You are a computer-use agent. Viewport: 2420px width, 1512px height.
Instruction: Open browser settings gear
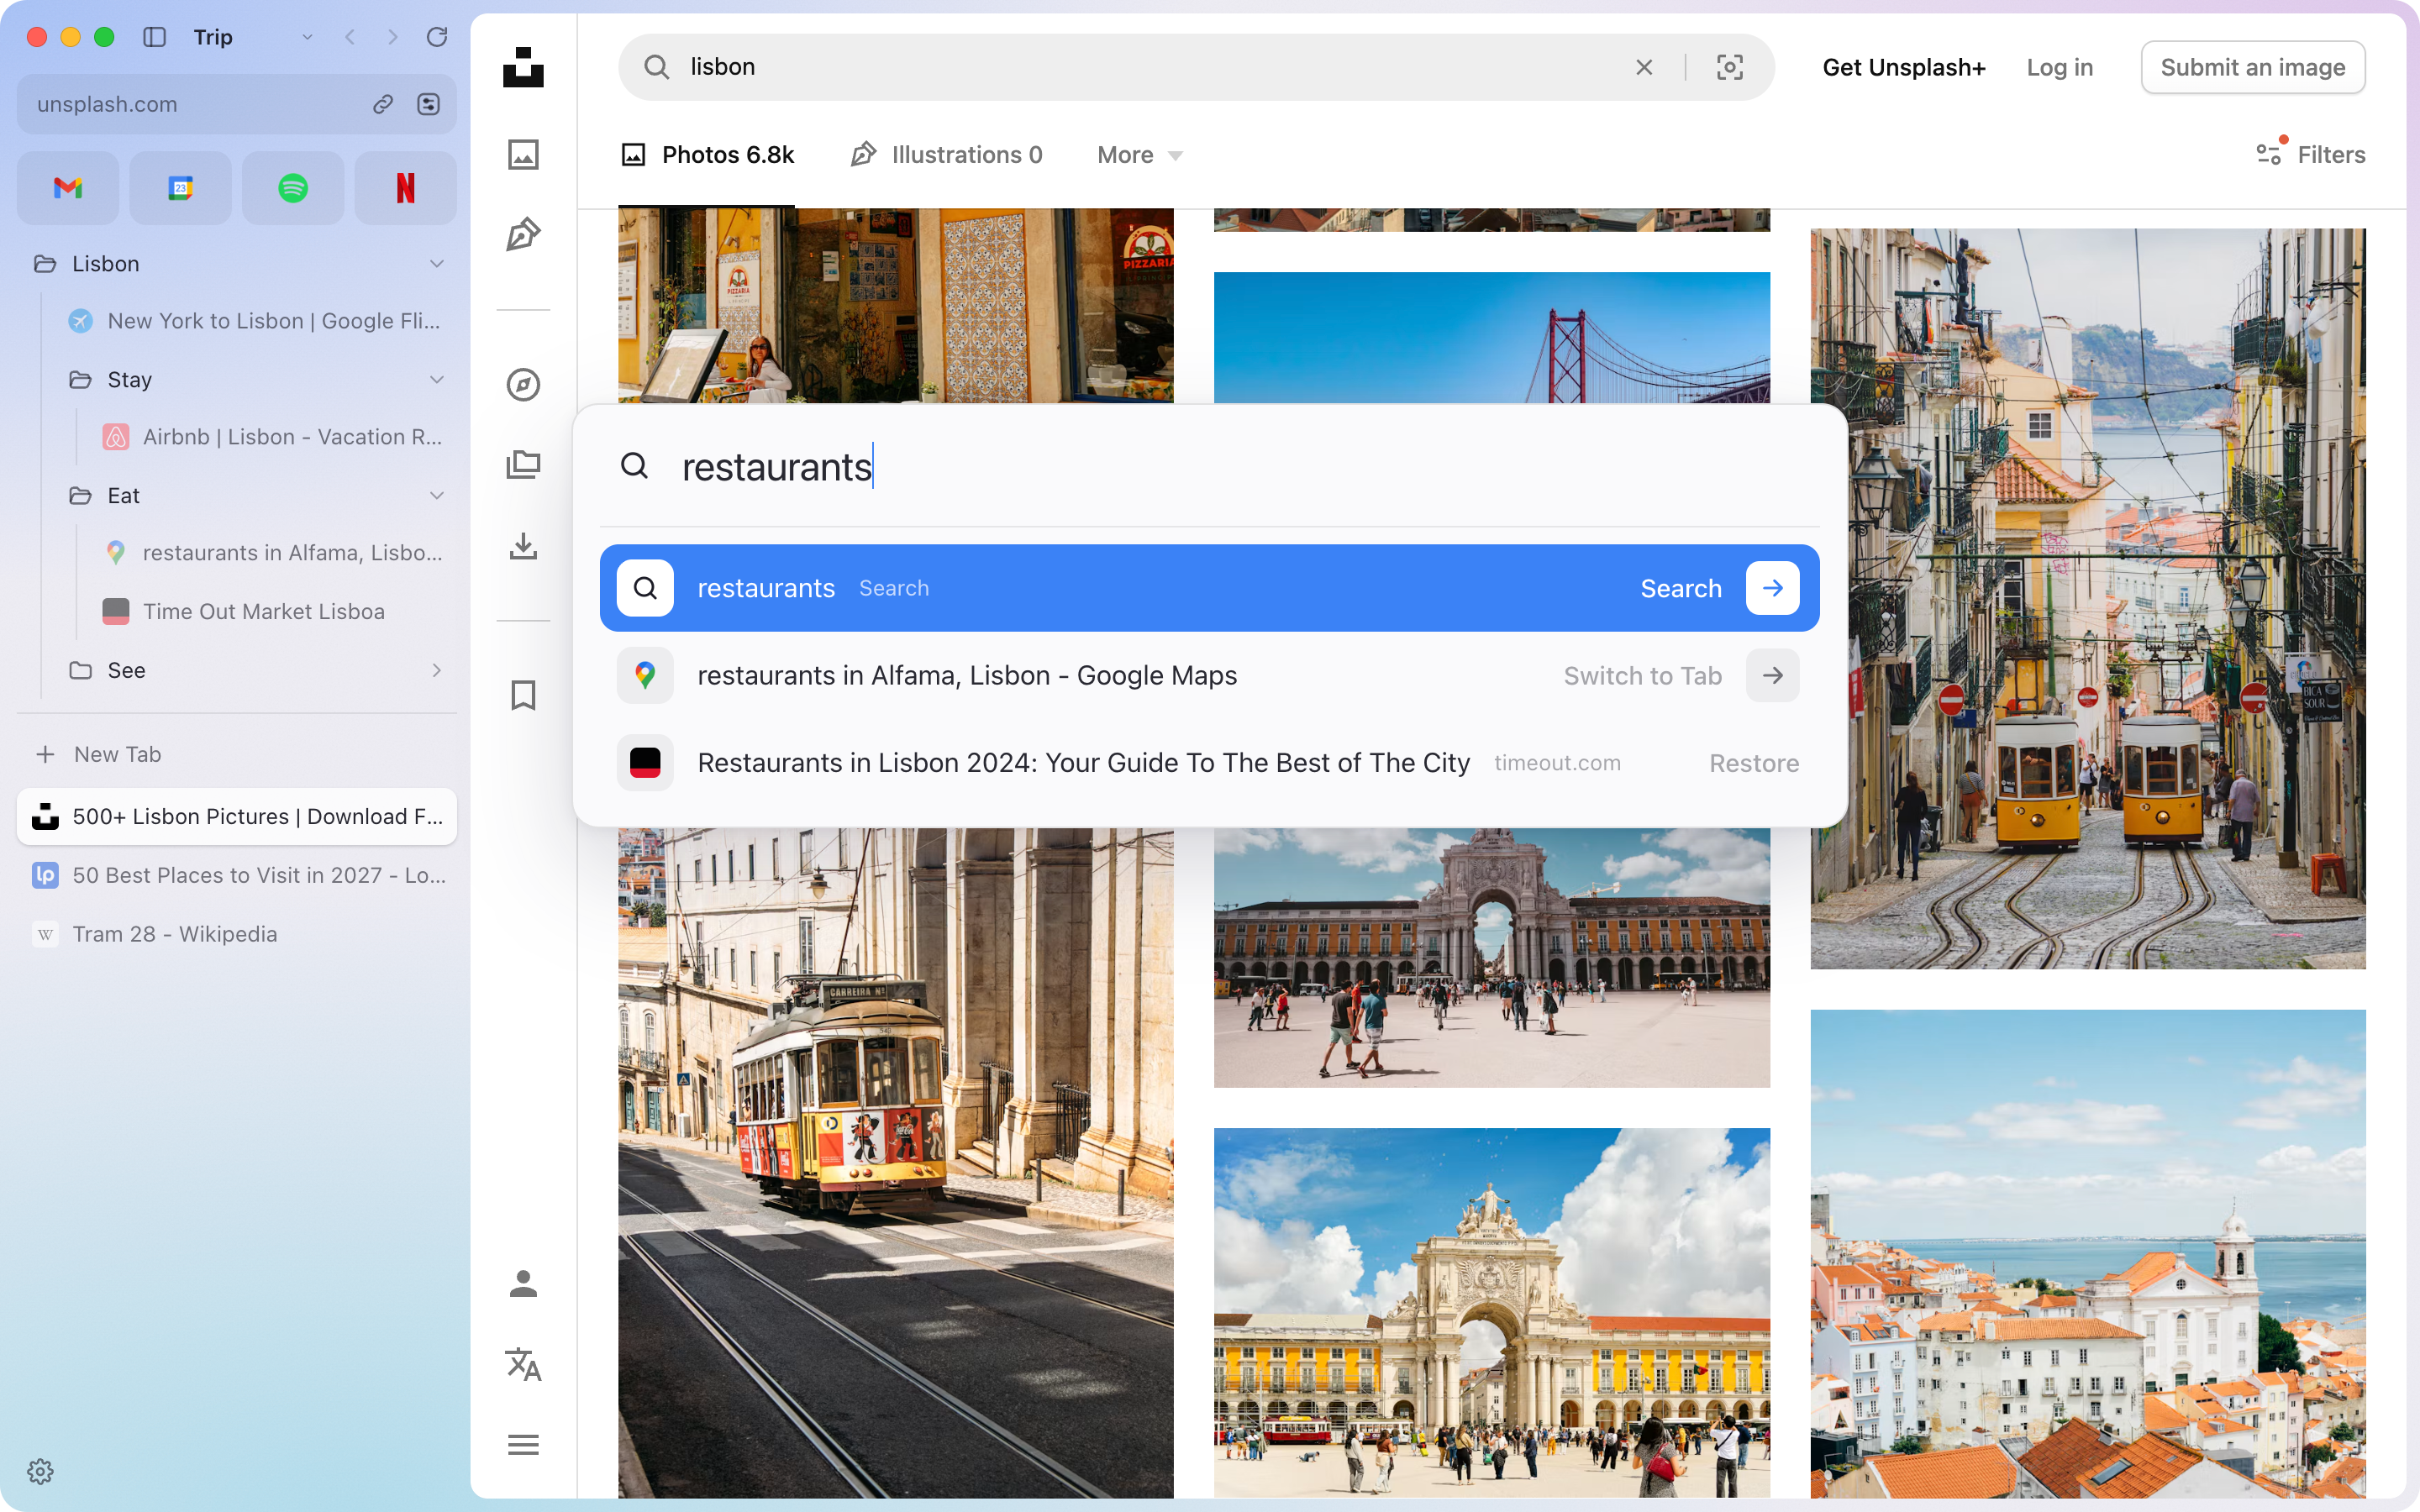click(x=40, y=1471)
